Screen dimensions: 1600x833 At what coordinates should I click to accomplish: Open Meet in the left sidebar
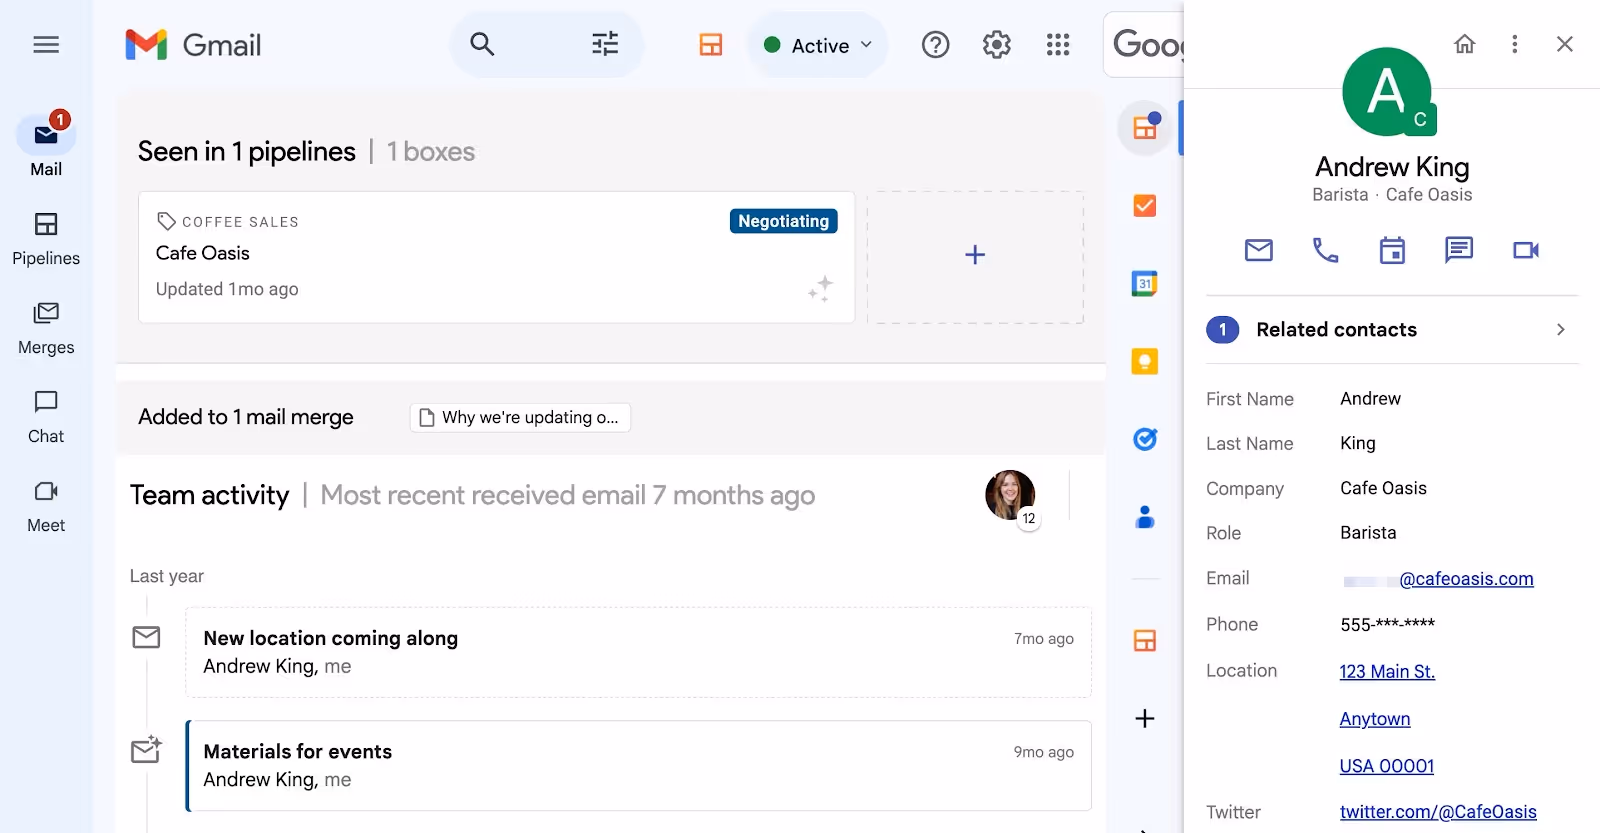point(46,507)
